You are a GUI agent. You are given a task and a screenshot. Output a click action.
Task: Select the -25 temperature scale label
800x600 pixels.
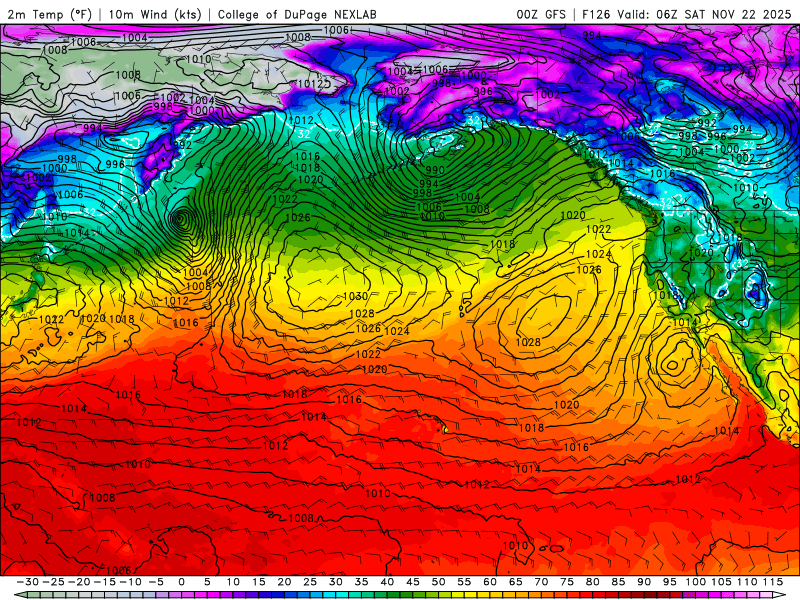[x=54, y=582]
